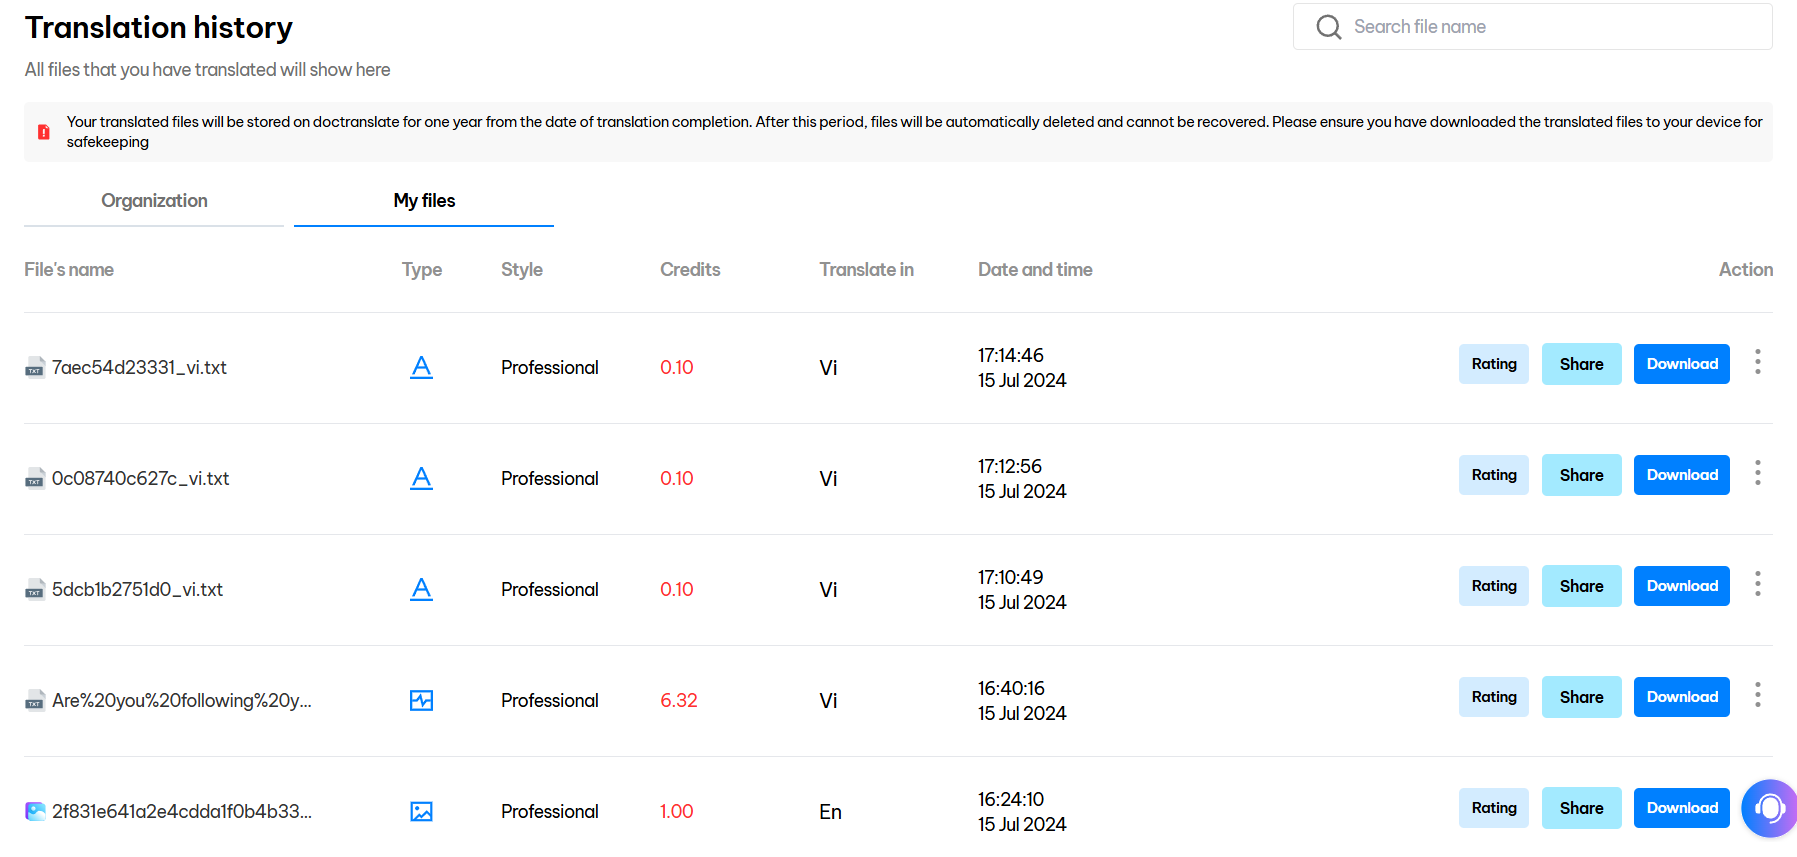The width and height of the screenshot is (1797, 857).
Task: Focus the Search file name field
Action: (x=1550, y=27)
